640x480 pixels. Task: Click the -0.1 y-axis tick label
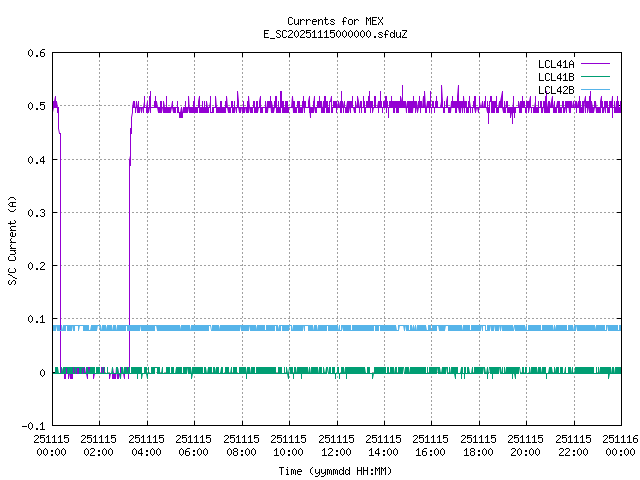tap(33, 426)
